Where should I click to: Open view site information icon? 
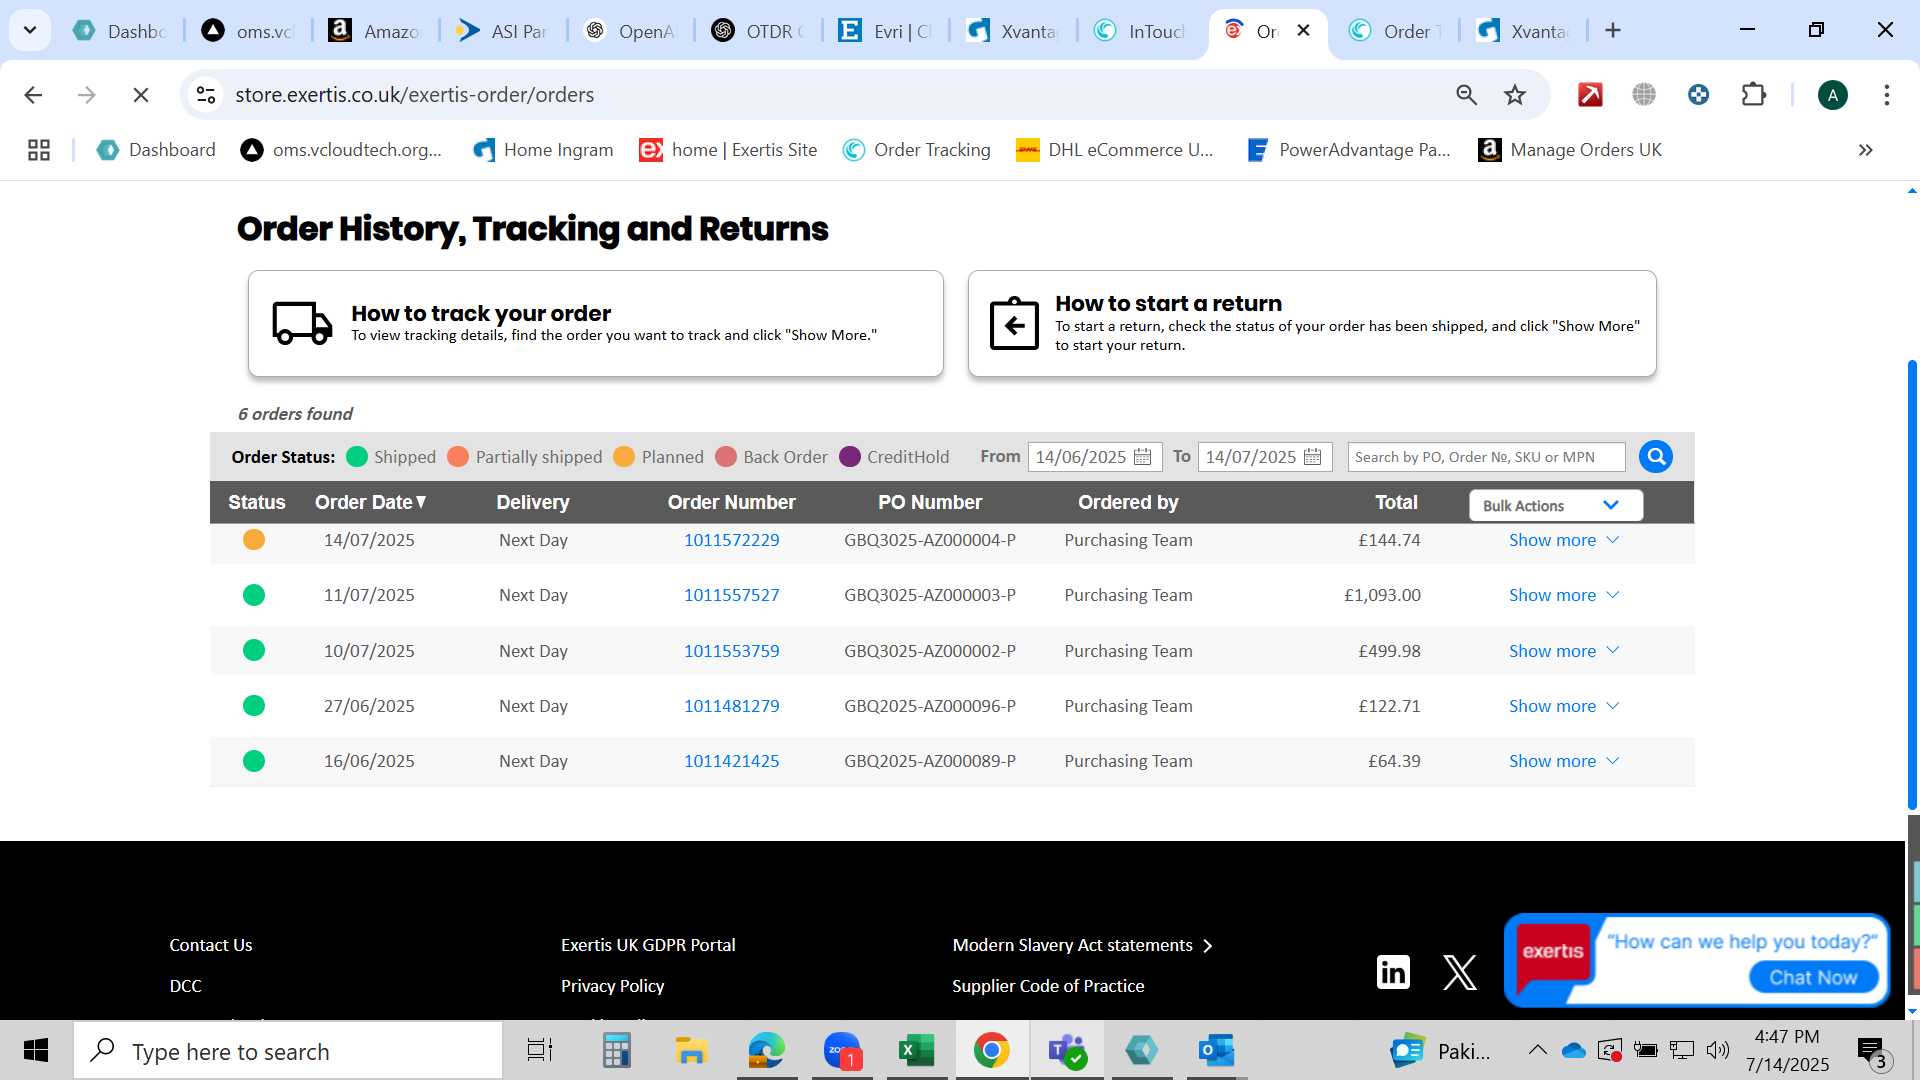[206, 95]
